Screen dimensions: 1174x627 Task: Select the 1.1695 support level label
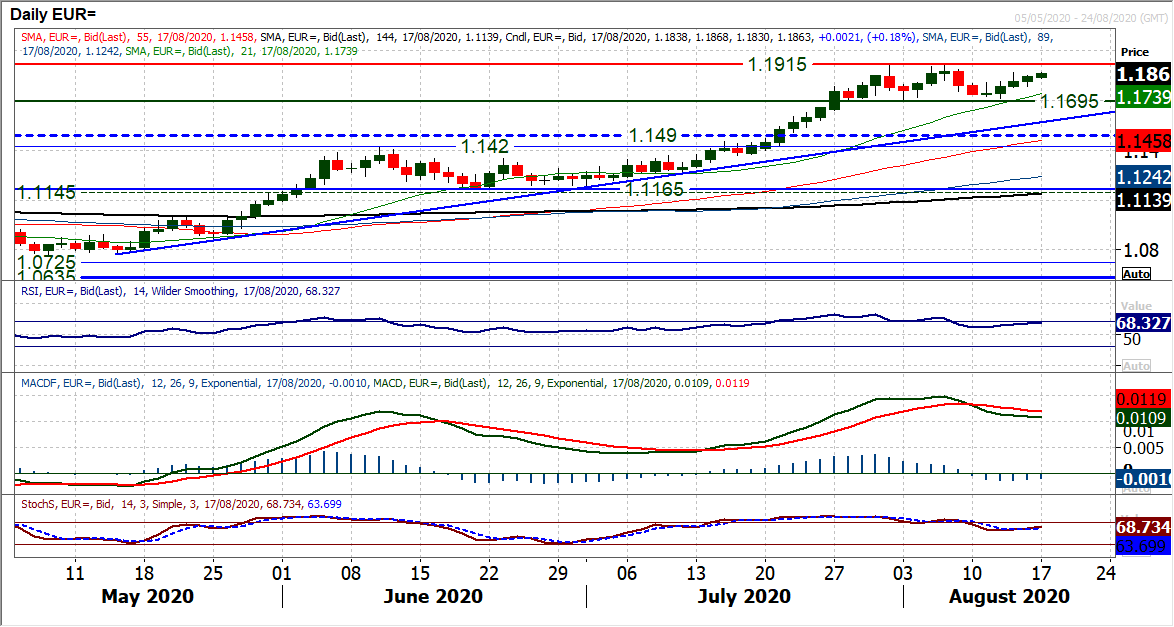[1069, 101]
